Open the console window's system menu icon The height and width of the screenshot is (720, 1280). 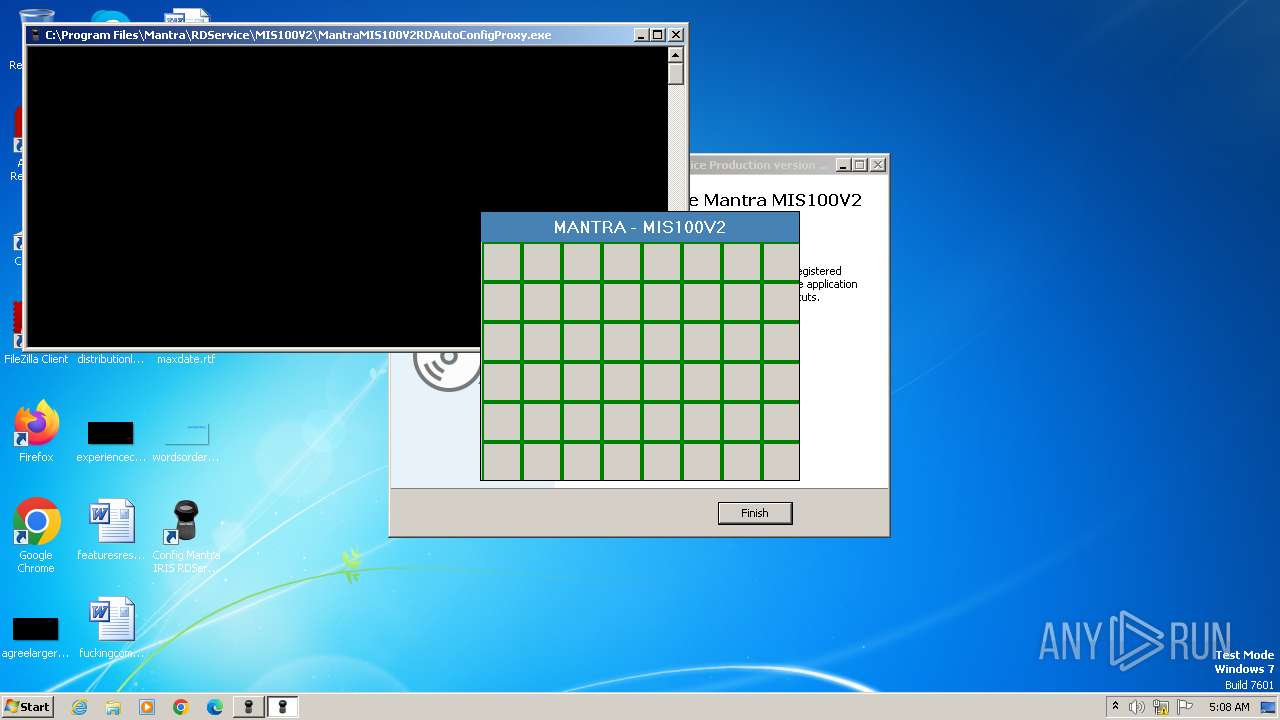click(35, 35)
